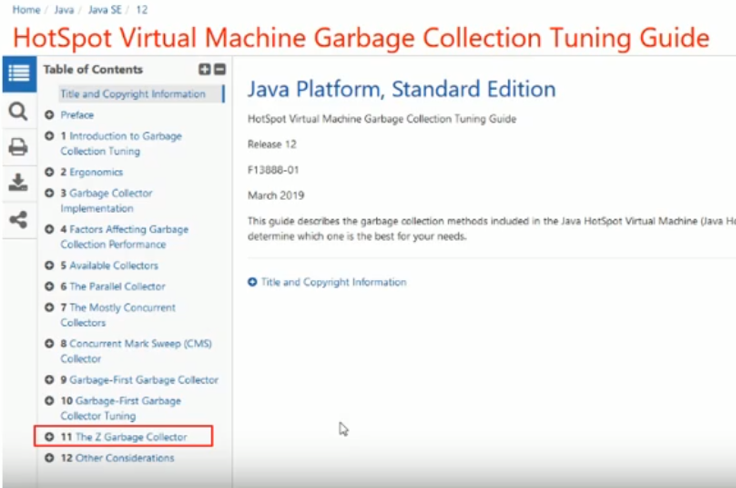The image size is (736, 488).
Task: Open the 12 version breadcrumb
Action: (142, 10)
